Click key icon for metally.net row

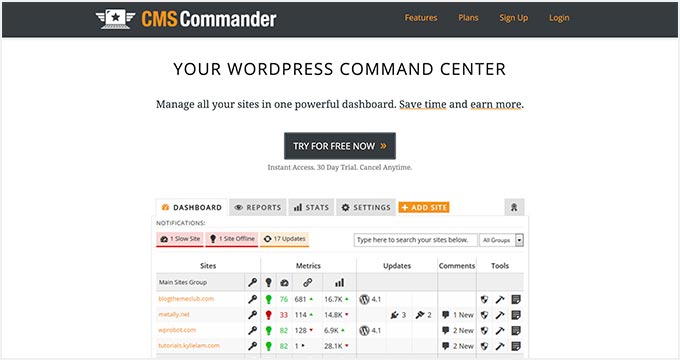252,315
